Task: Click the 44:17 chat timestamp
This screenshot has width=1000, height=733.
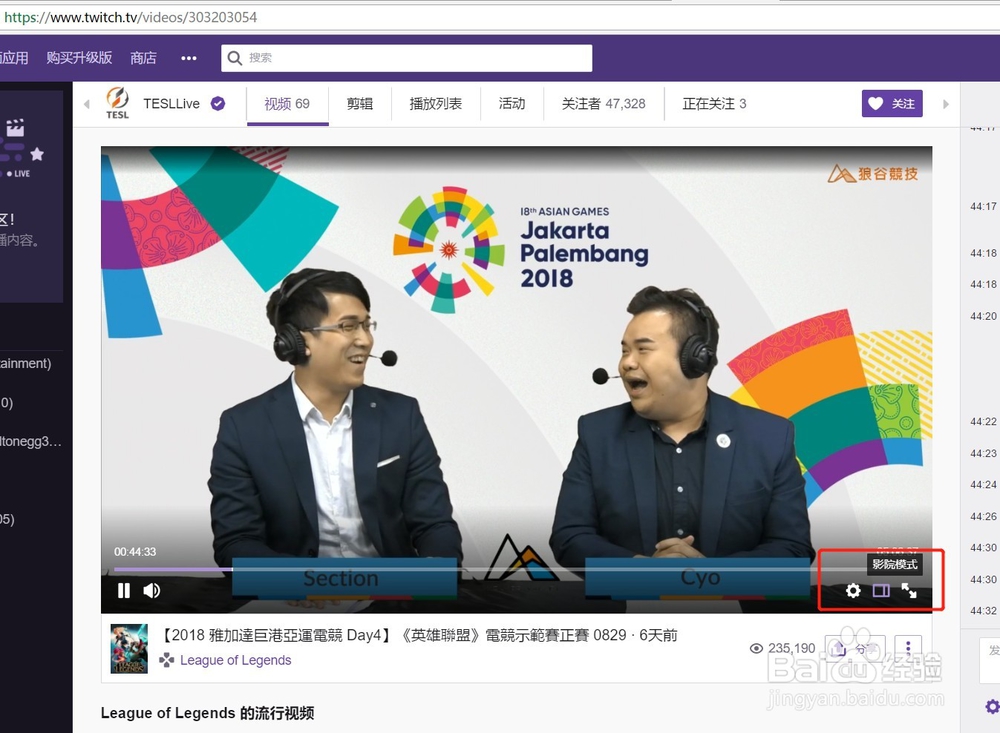Action: point(983,207)
